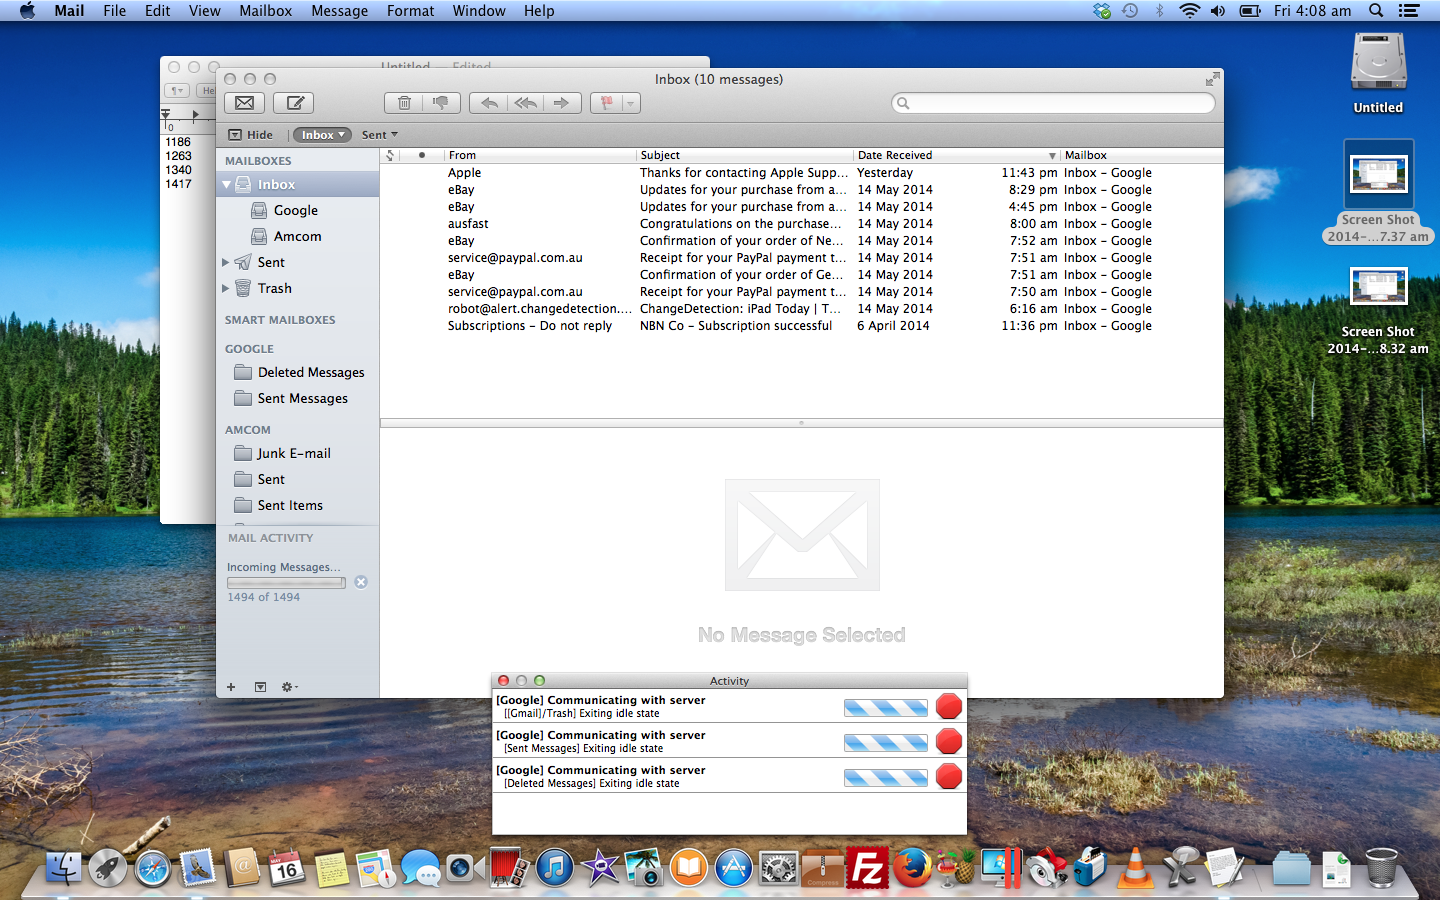Select the Google inbox in sidebar
This screenshot has width=1440, height=900.
pyautogui.click(x=298, y=211)
